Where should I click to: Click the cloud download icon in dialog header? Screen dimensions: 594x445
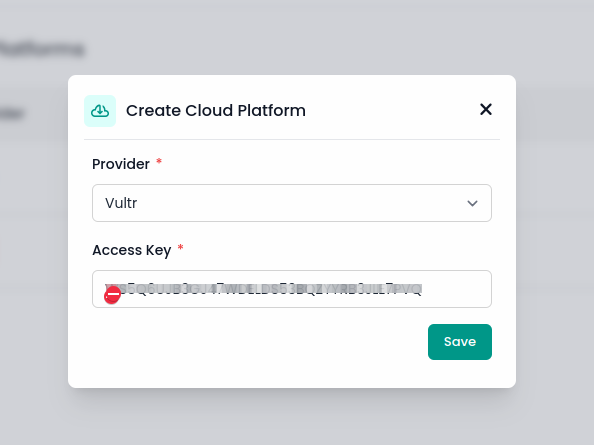tap(100, 111)
